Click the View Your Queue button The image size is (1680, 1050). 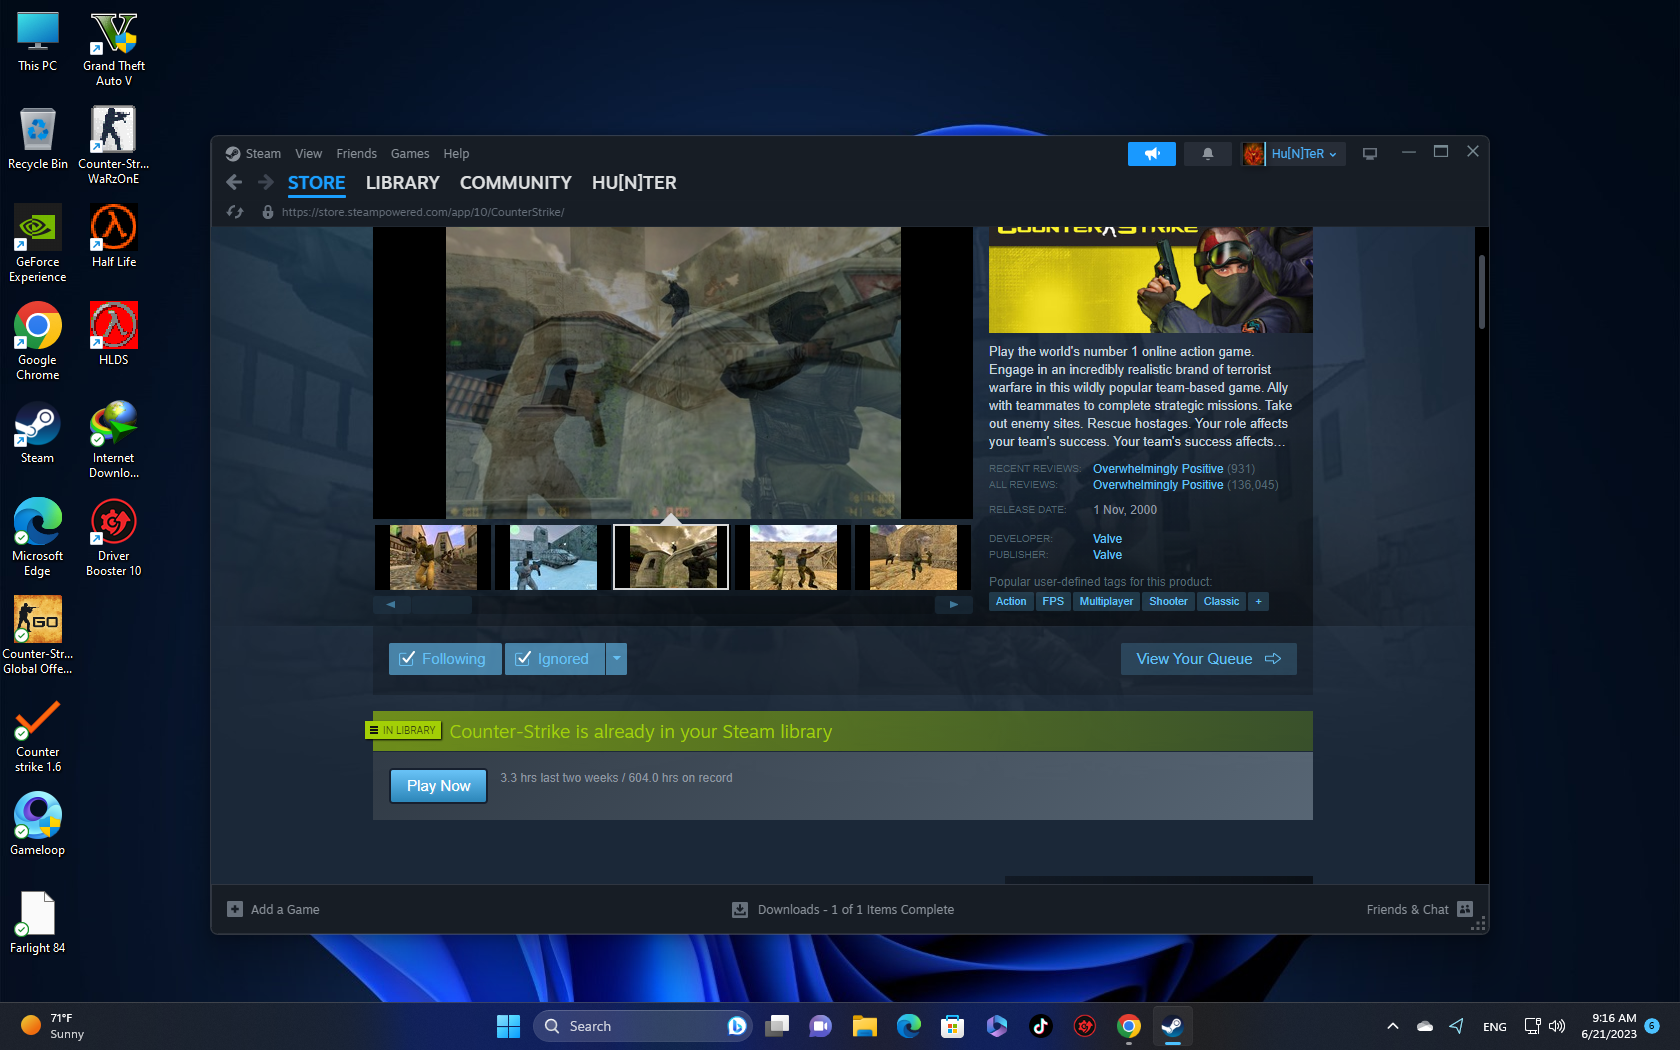click(1208, 659)
